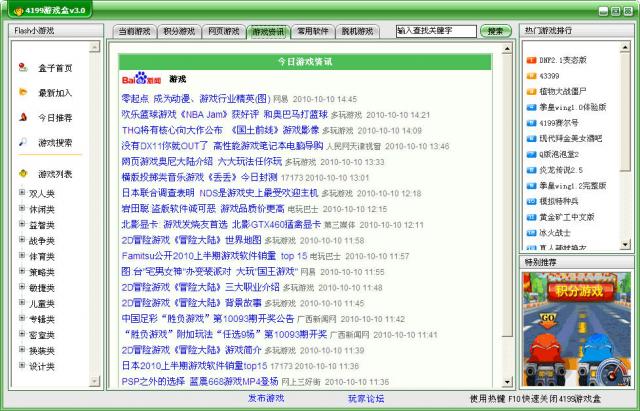Open the 网页游戏 tab
Image resolution: width=640 pixels, height=411 pixels.
pyautogui.click(x=224, y=31)
